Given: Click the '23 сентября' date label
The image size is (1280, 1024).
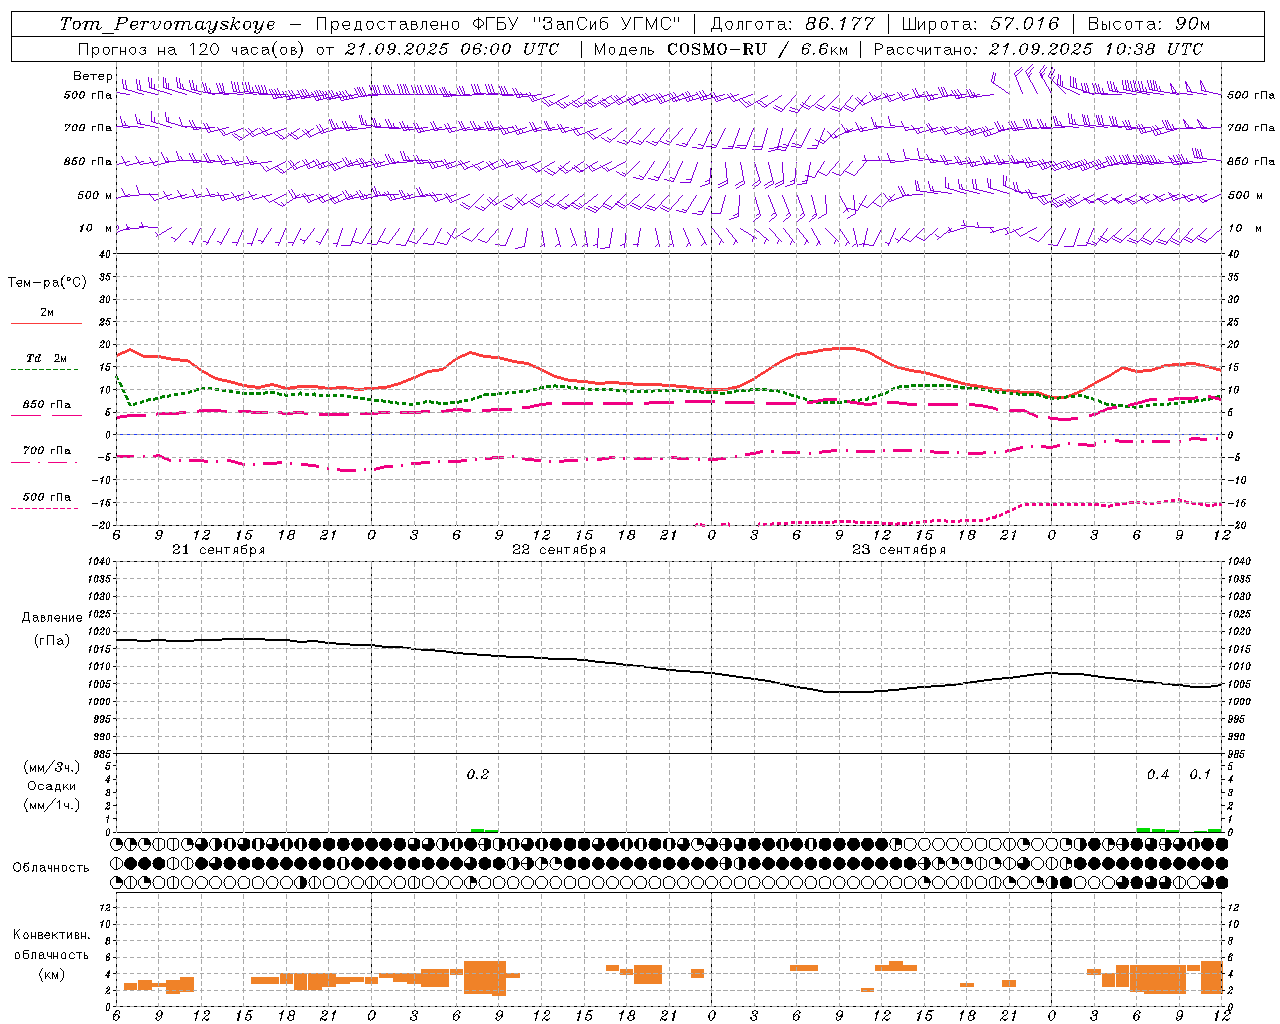Looking at the screenshot, I should coord(899,550).
